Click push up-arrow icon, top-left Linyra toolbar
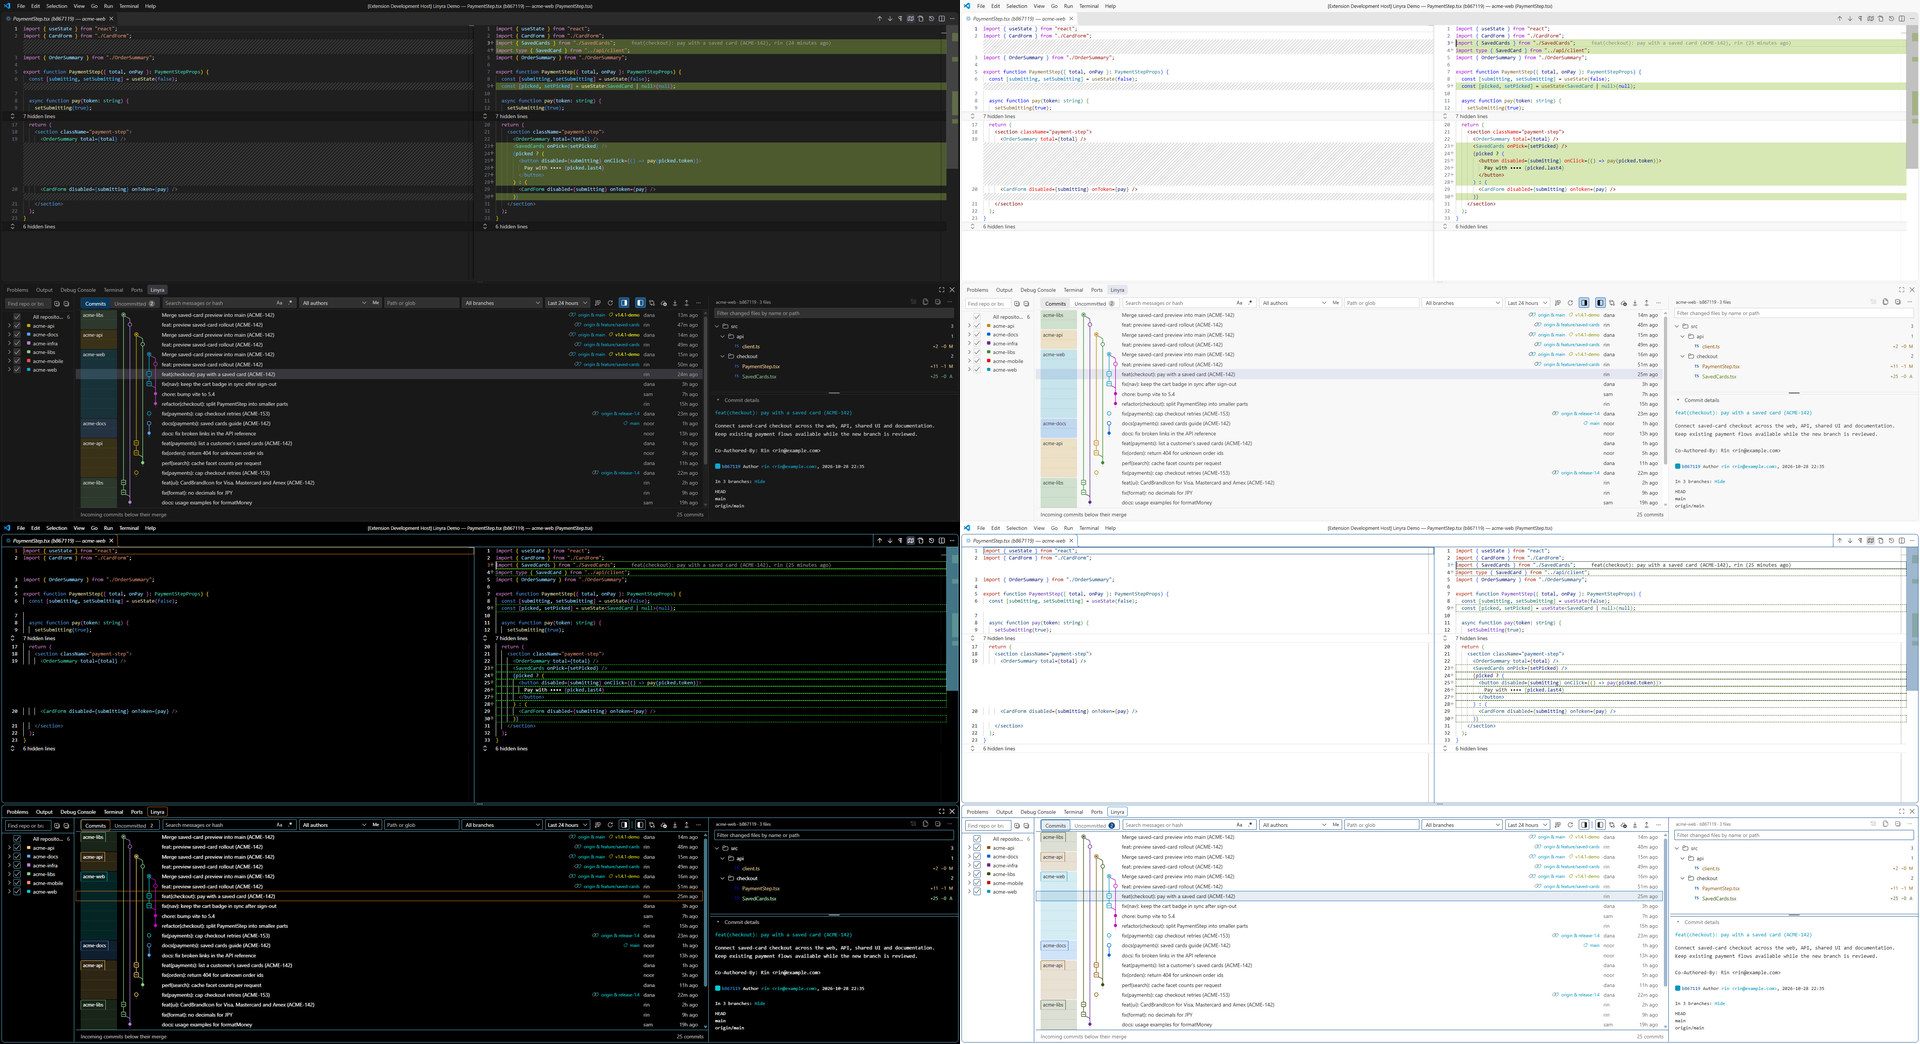The image size is (1920, 1044). (x=686, y=303)
